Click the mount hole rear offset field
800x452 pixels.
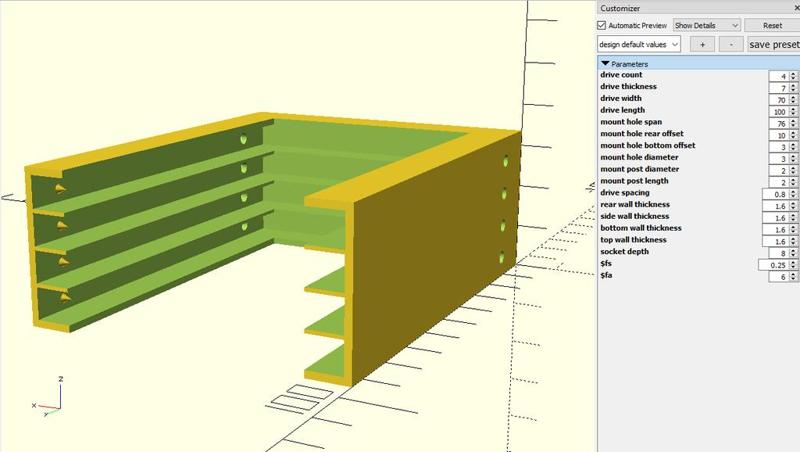pyautogui.click(x=779, y=135)
